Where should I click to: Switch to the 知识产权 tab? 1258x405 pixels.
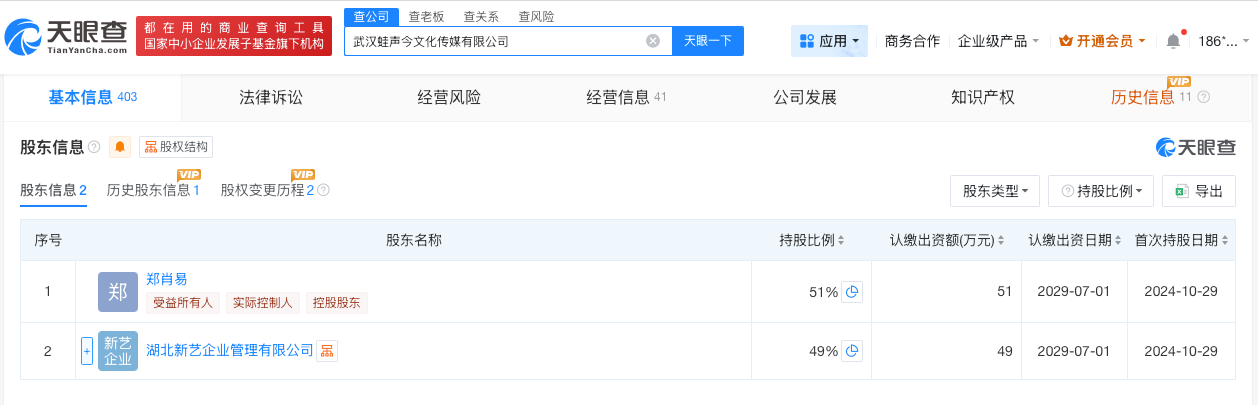982,97
